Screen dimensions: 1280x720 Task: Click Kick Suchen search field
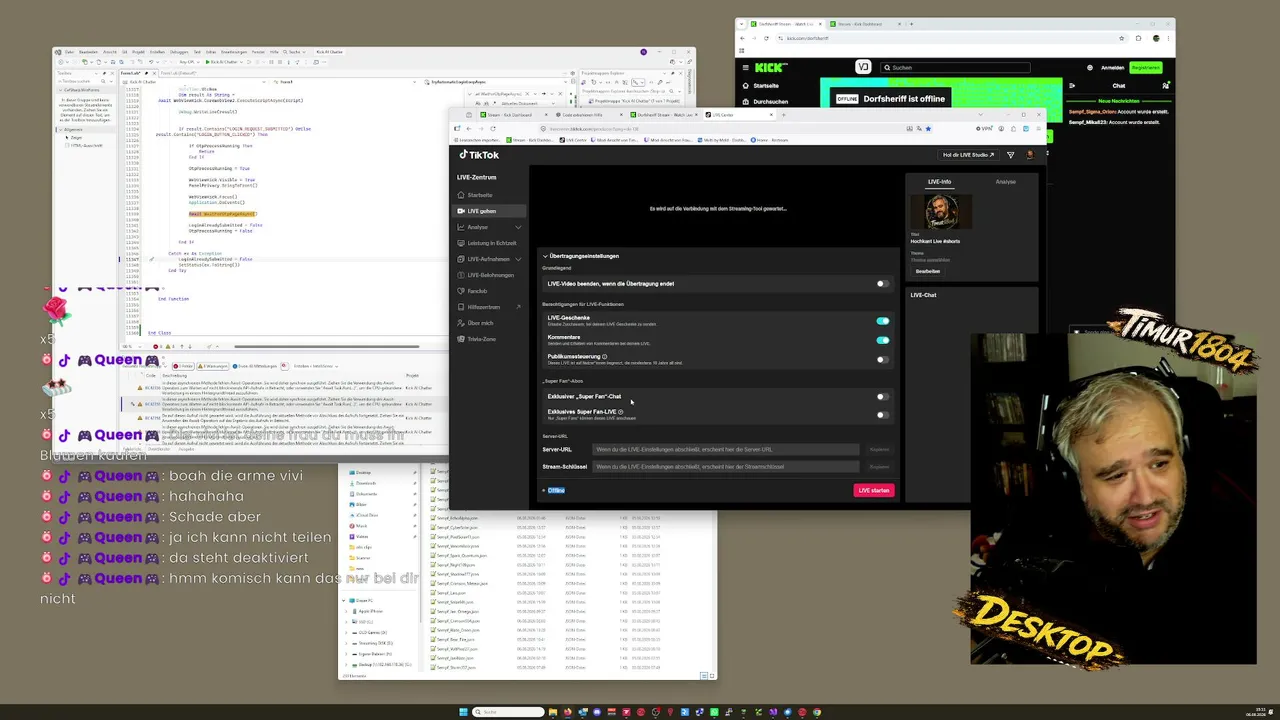pyautogui.click(x=955, y=68)
